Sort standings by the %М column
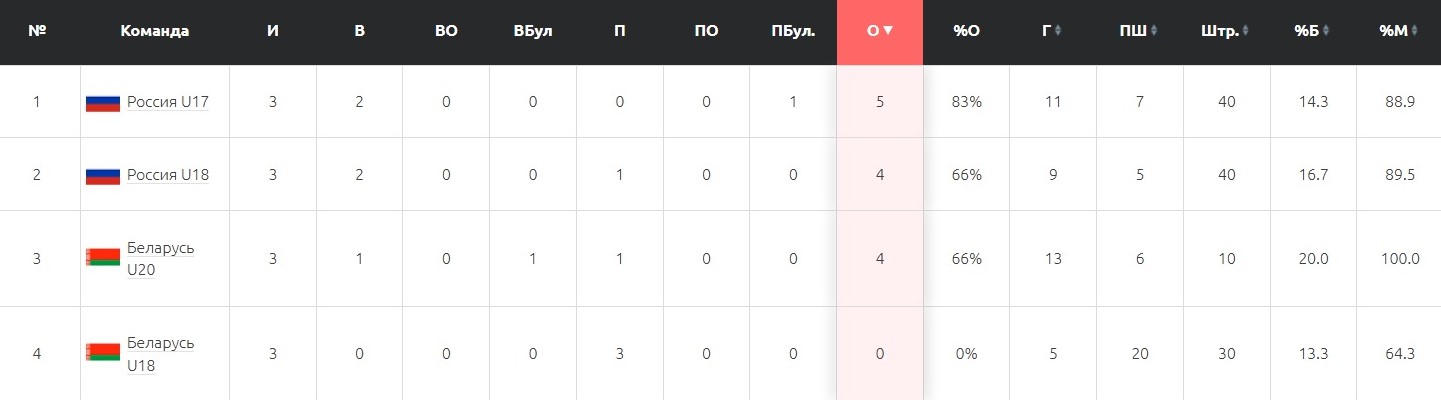The width and height of the screenshot is (1441, 400). (1398, 31)
